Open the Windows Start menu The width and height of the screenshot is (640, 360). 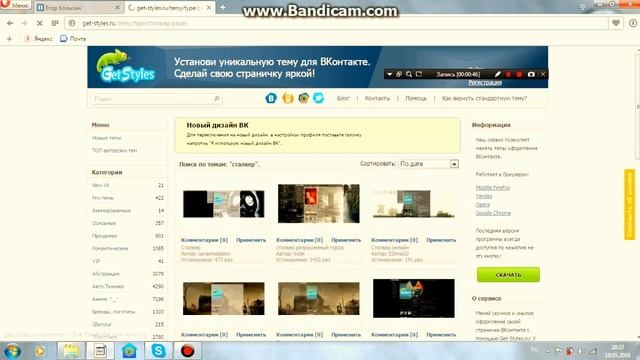point(12,351)
